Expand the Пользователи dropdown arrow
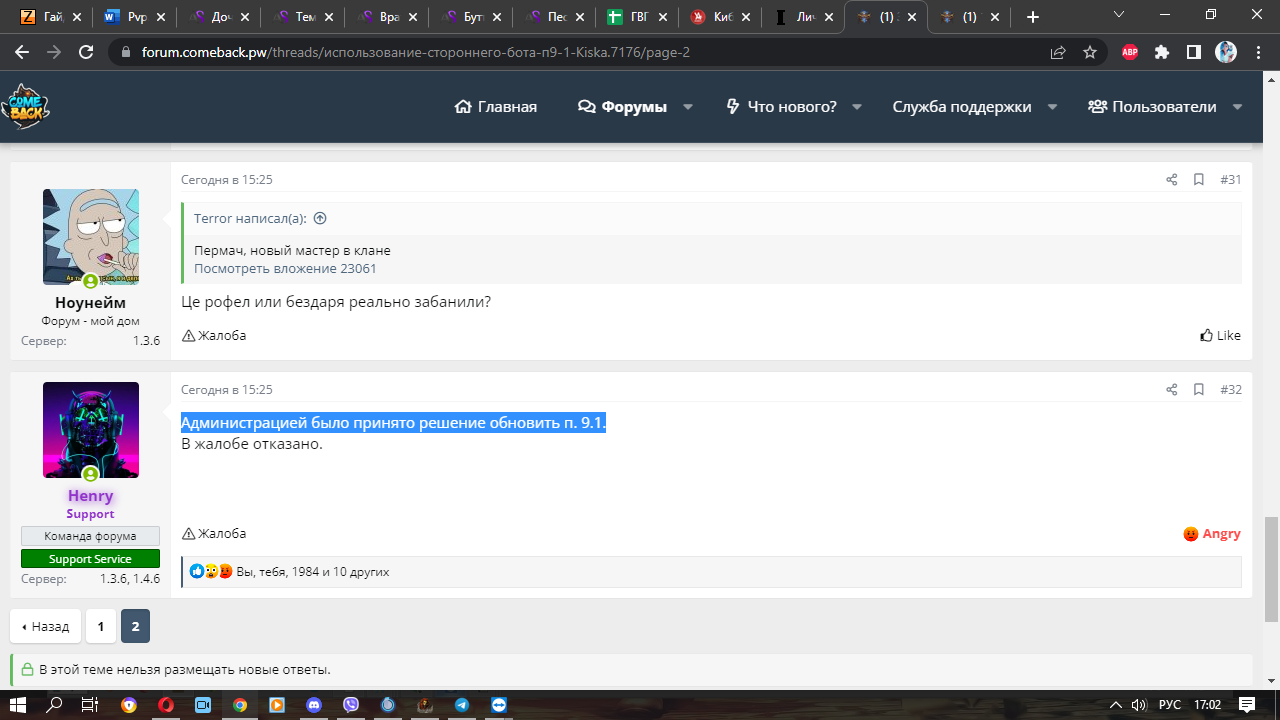The height and width of the screenshot is (720, 1280). coord(1237,107)
